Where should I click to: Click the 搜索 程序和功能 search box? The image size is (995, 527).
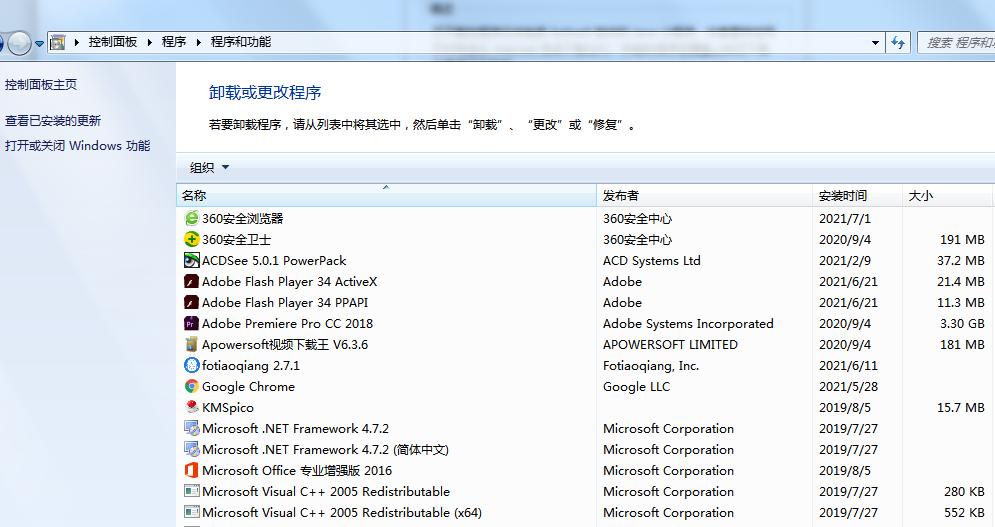(x=956, y=43)
